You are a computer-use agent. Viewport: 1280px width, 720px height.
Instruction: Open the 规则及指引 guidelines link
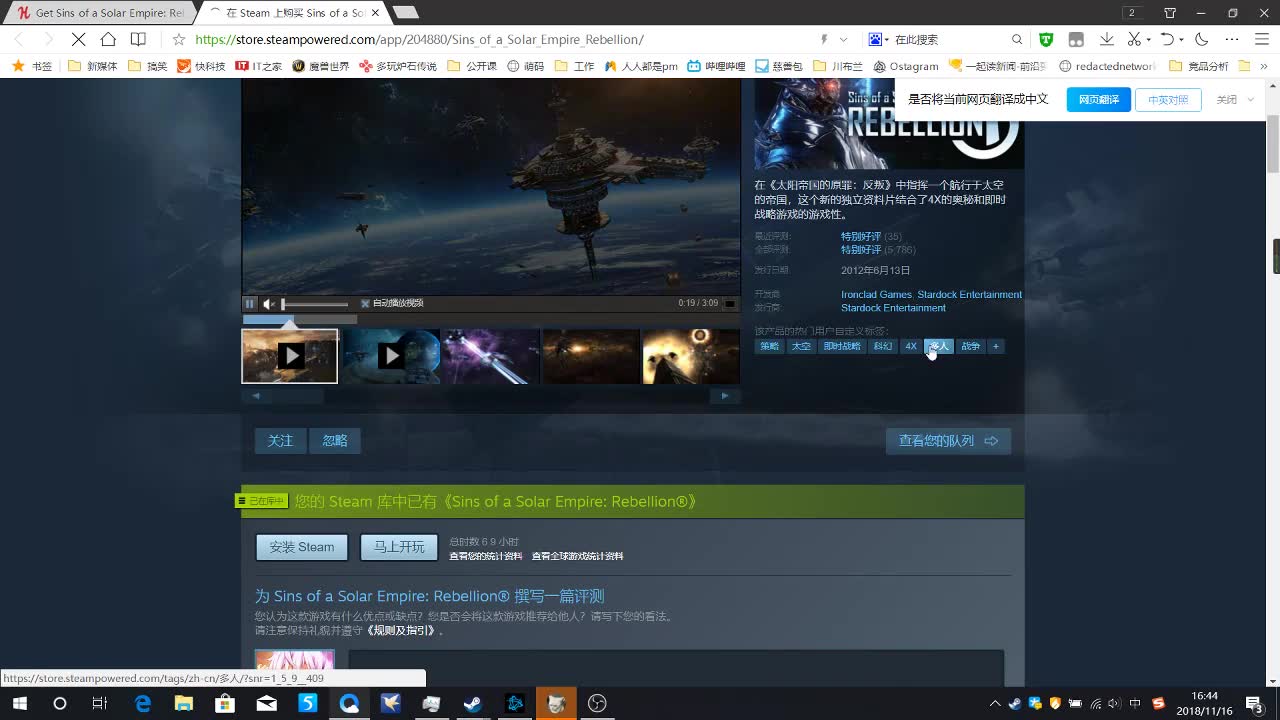[x=401, y=630]
